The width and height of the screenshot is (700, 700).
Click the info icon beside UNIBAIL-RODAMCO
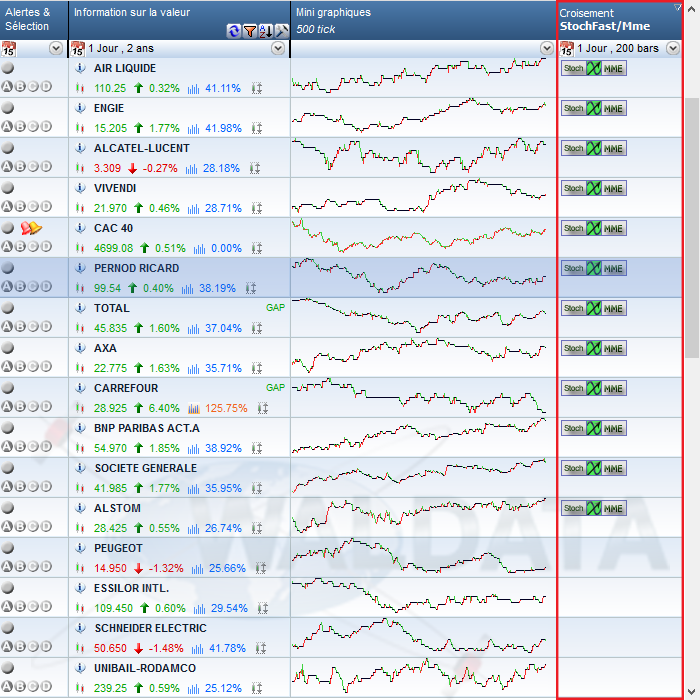[80, 668]
